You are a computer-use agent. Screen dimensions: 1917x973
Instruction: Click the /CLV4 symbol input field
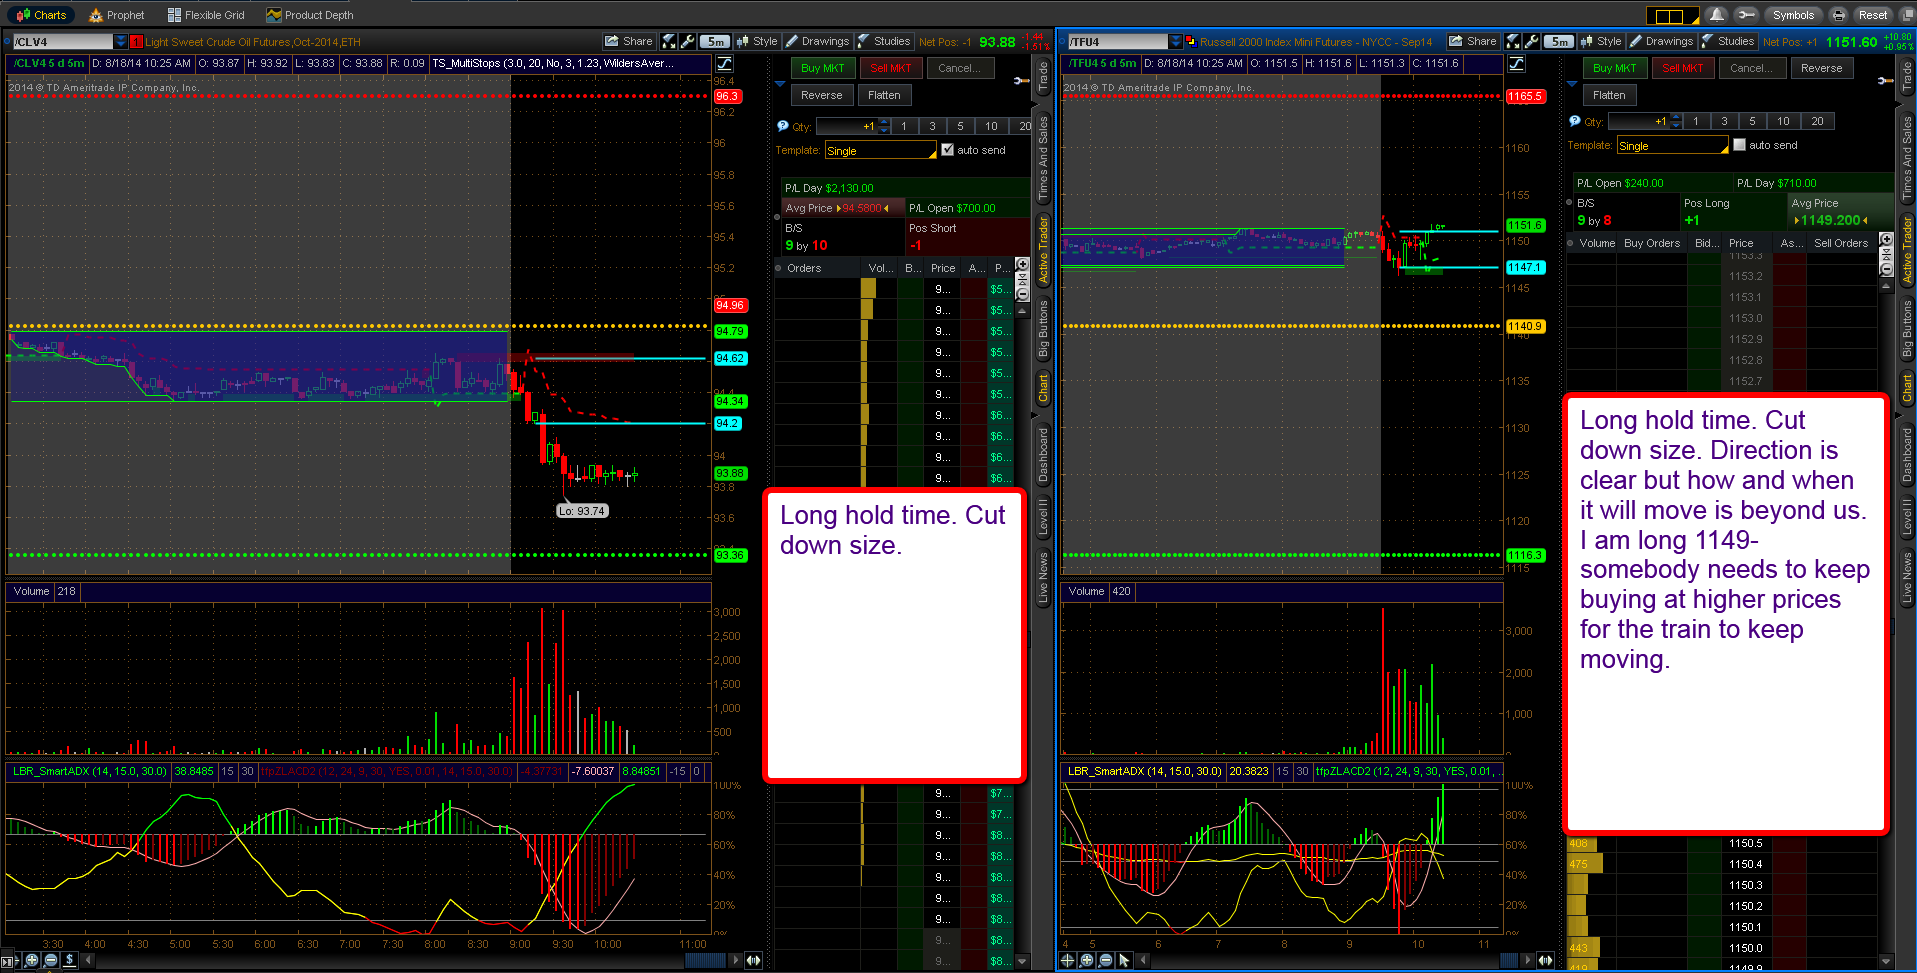(62, 41)
